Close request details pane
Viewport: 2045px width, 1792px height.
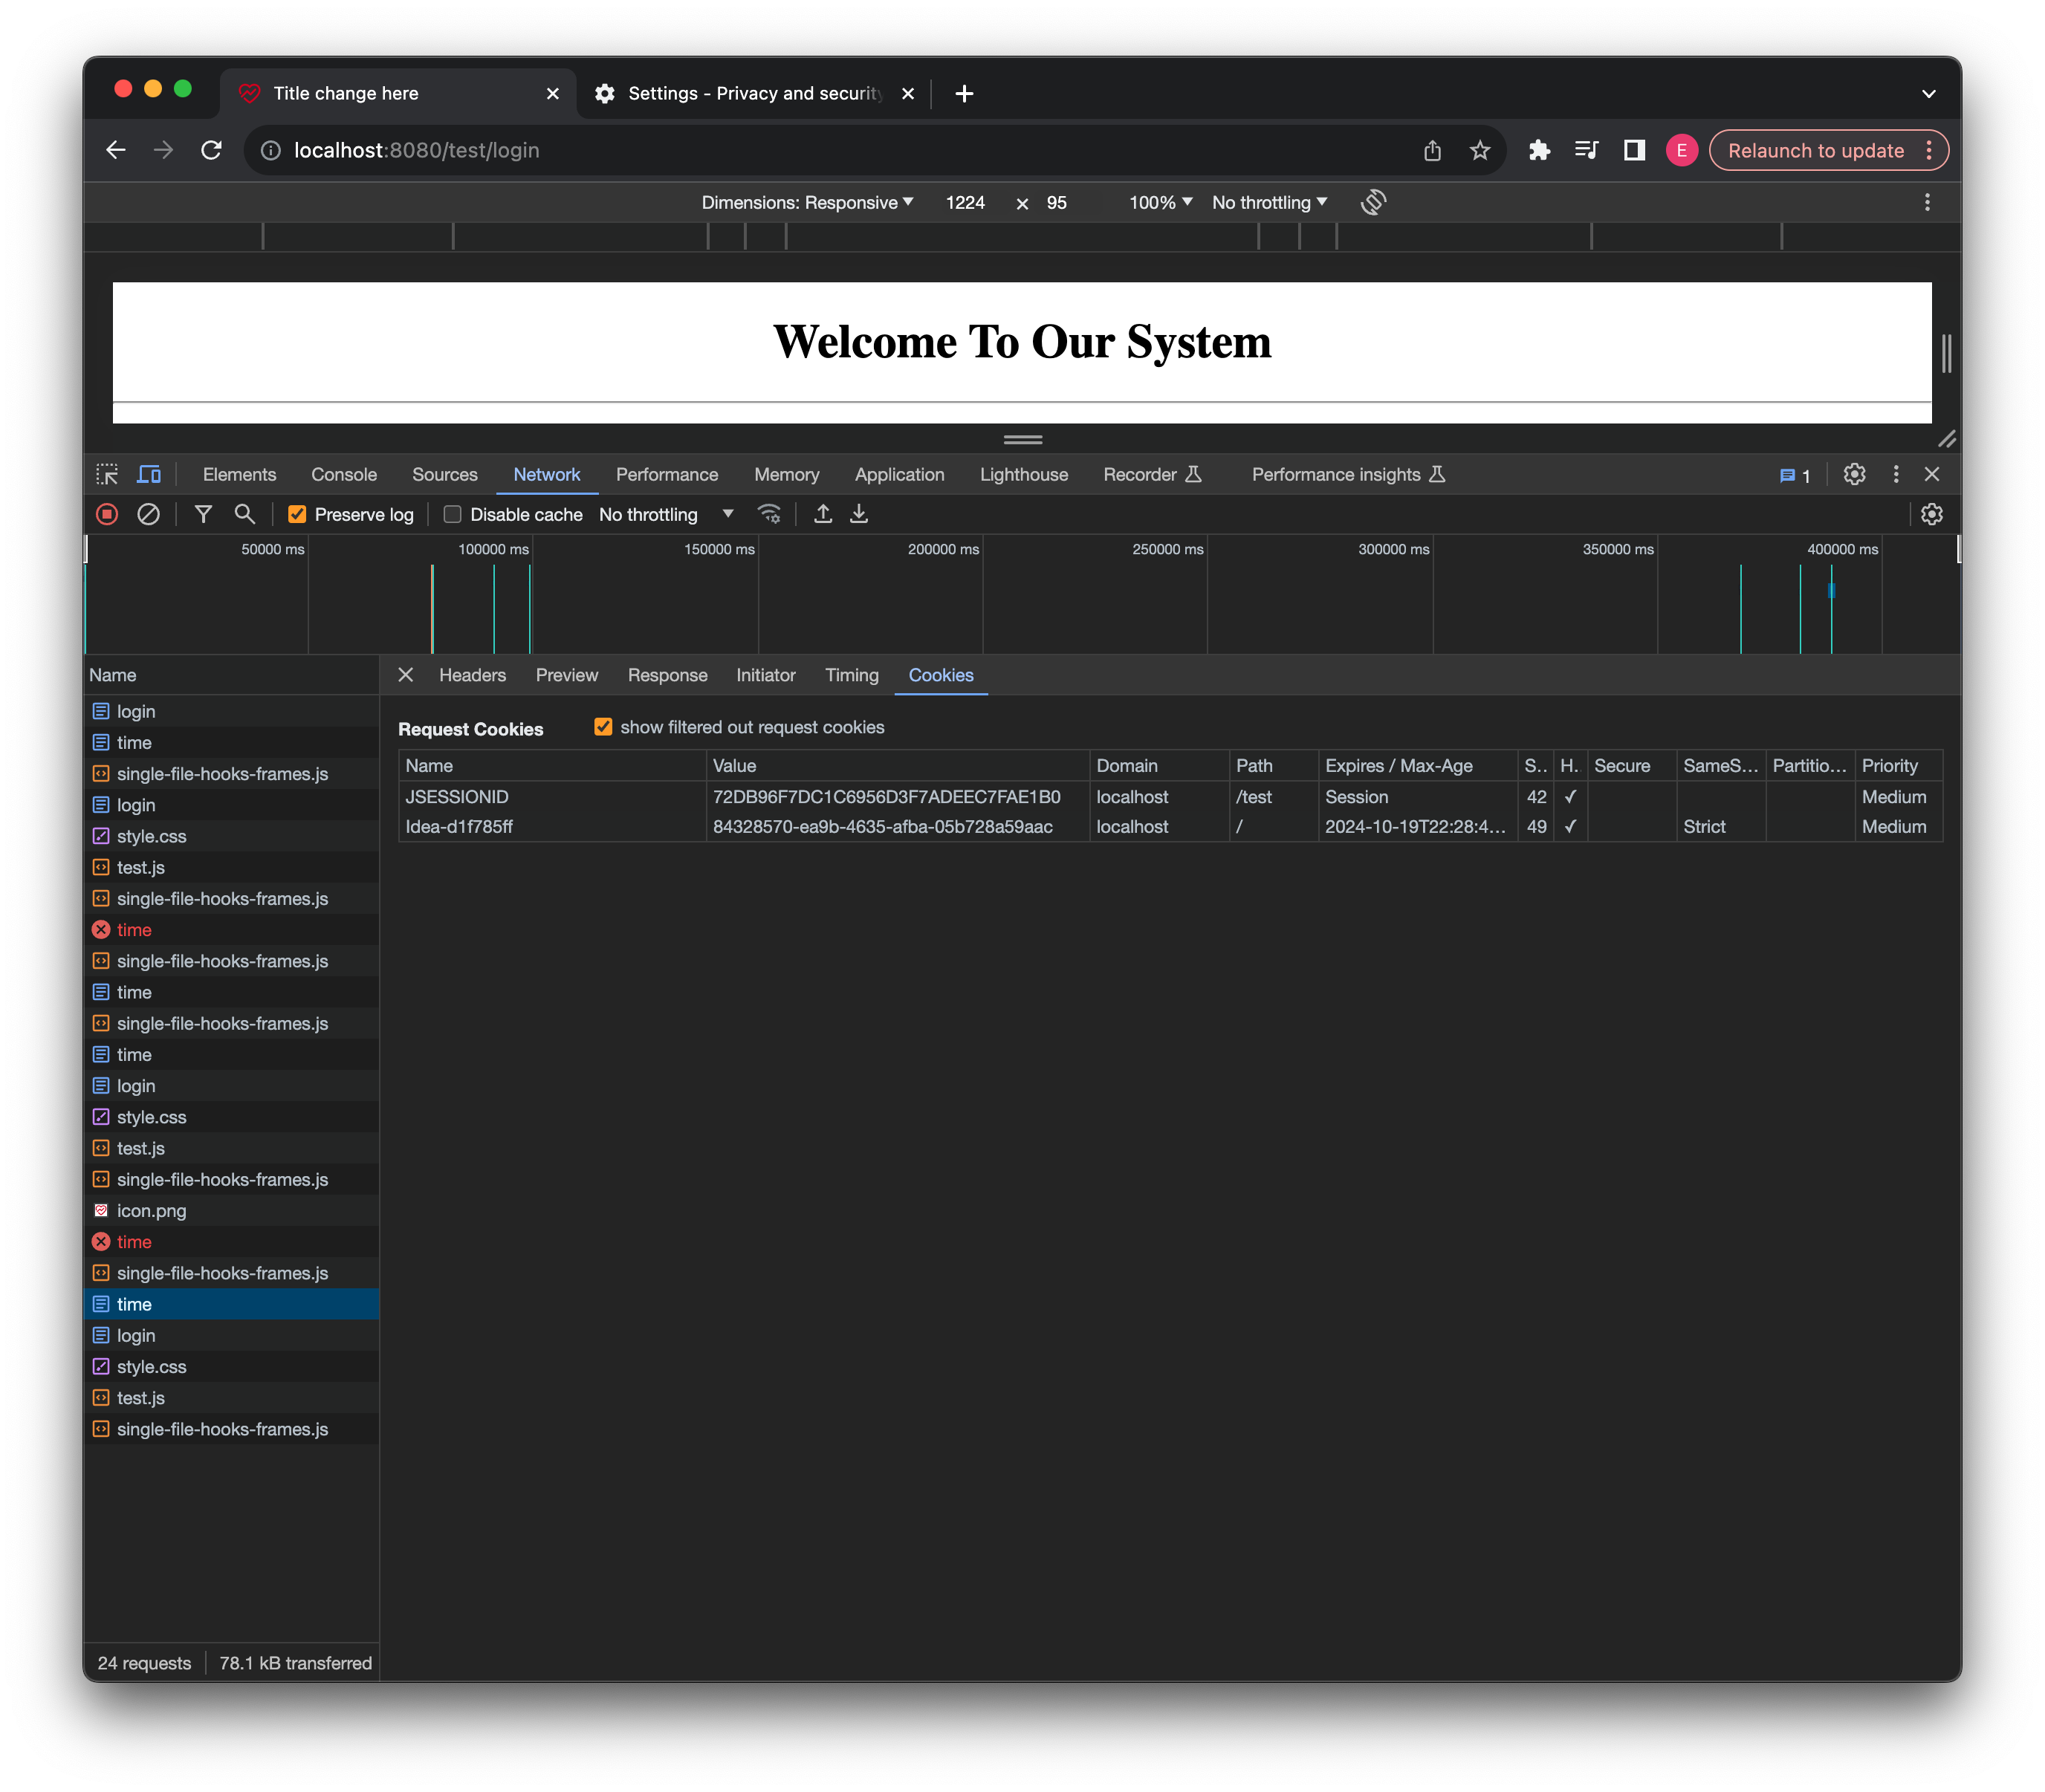pyautogui.click(x=405, y=675)
